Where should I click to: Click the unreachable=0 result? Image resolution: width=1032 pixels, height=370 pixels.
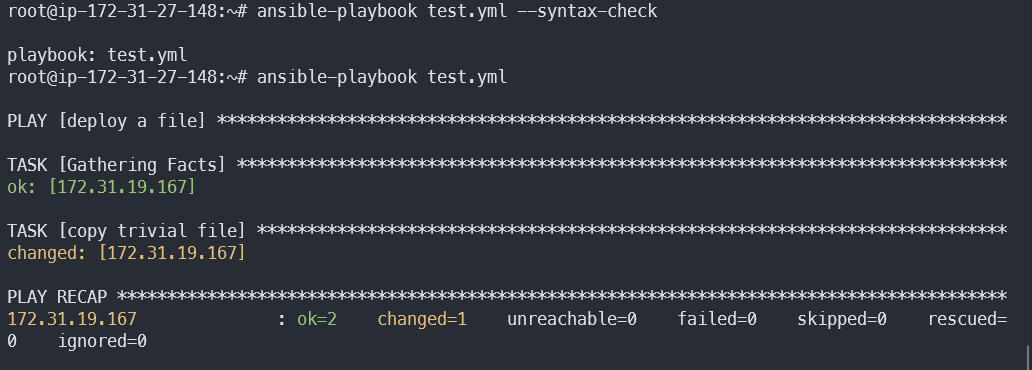(x=572, y=319)
